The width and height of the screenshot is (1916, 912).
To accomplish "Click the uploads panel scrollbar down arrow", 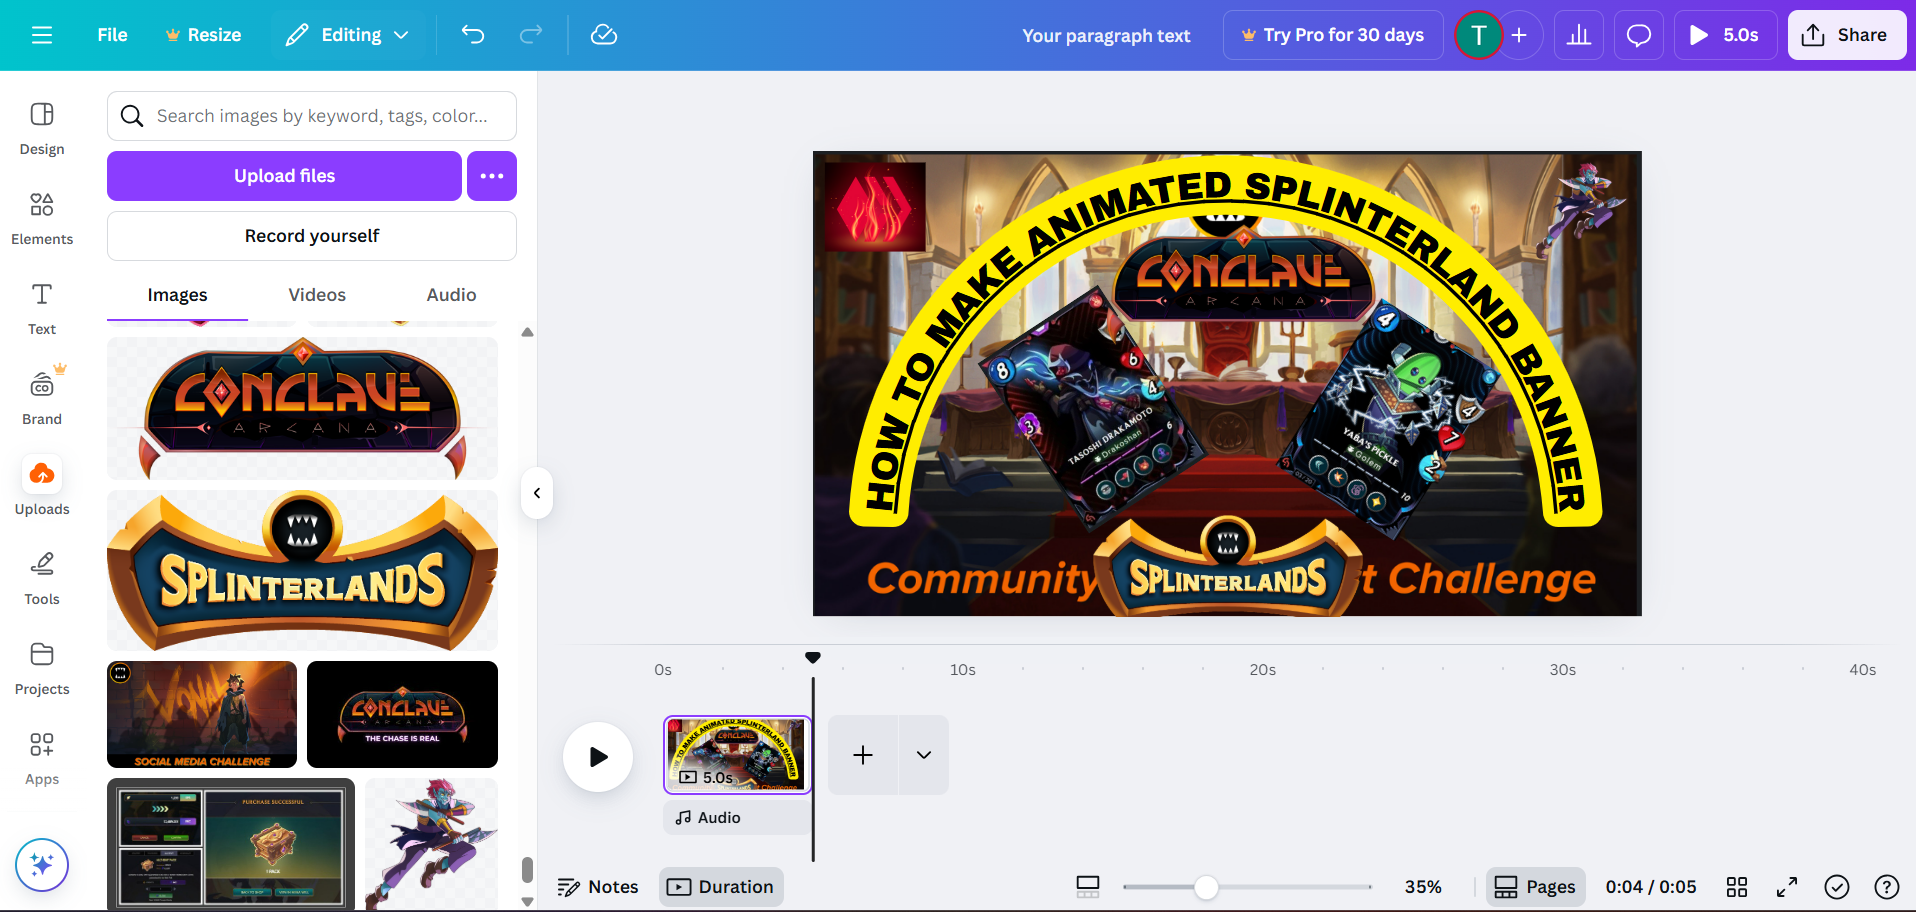I will [527, 902].
